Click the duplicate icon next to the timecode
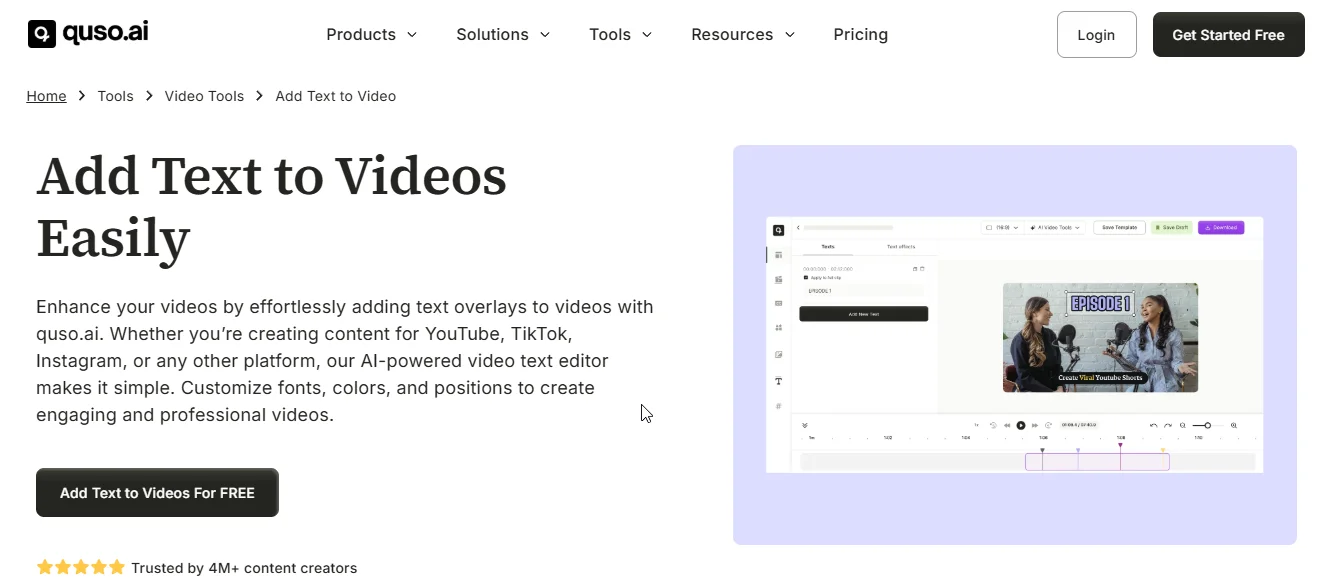Viewport: 1334px width, 585px height. tap(915, 269)
